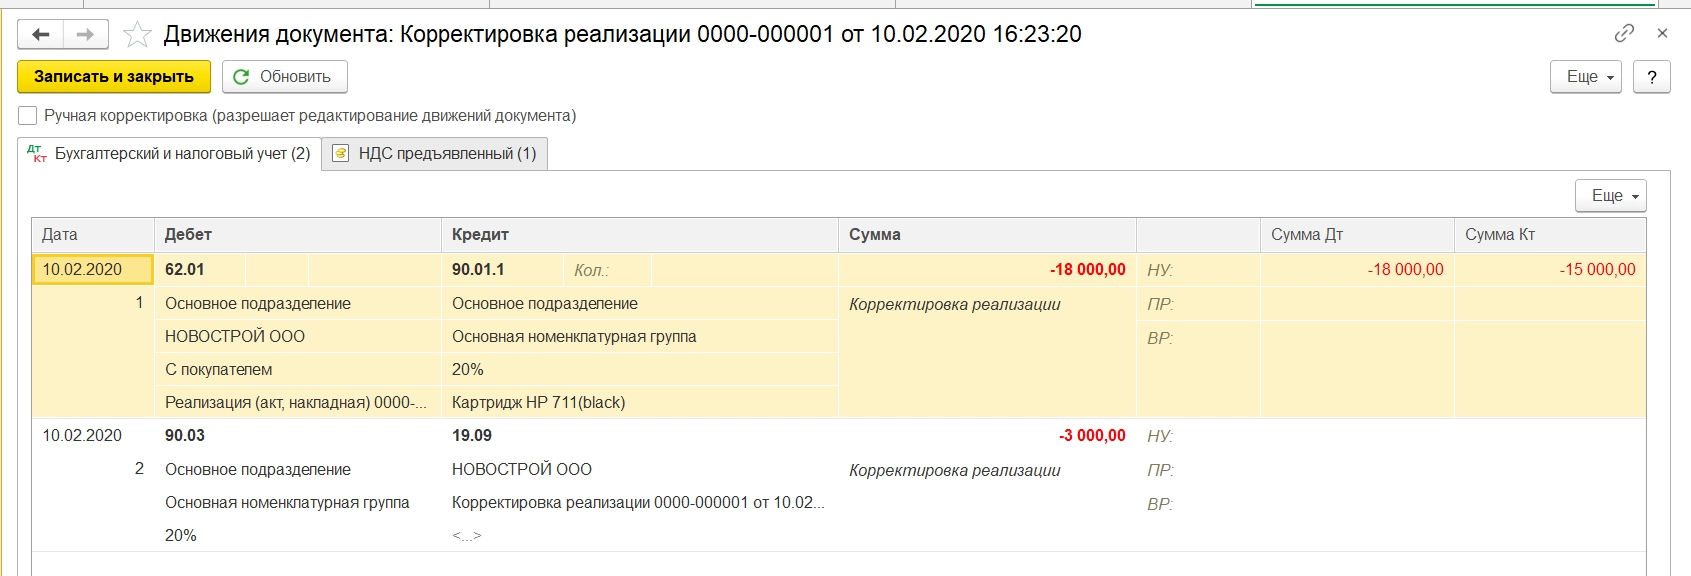Click the Кредит column header
This screenshot has height=576, width=1691.
638,235
